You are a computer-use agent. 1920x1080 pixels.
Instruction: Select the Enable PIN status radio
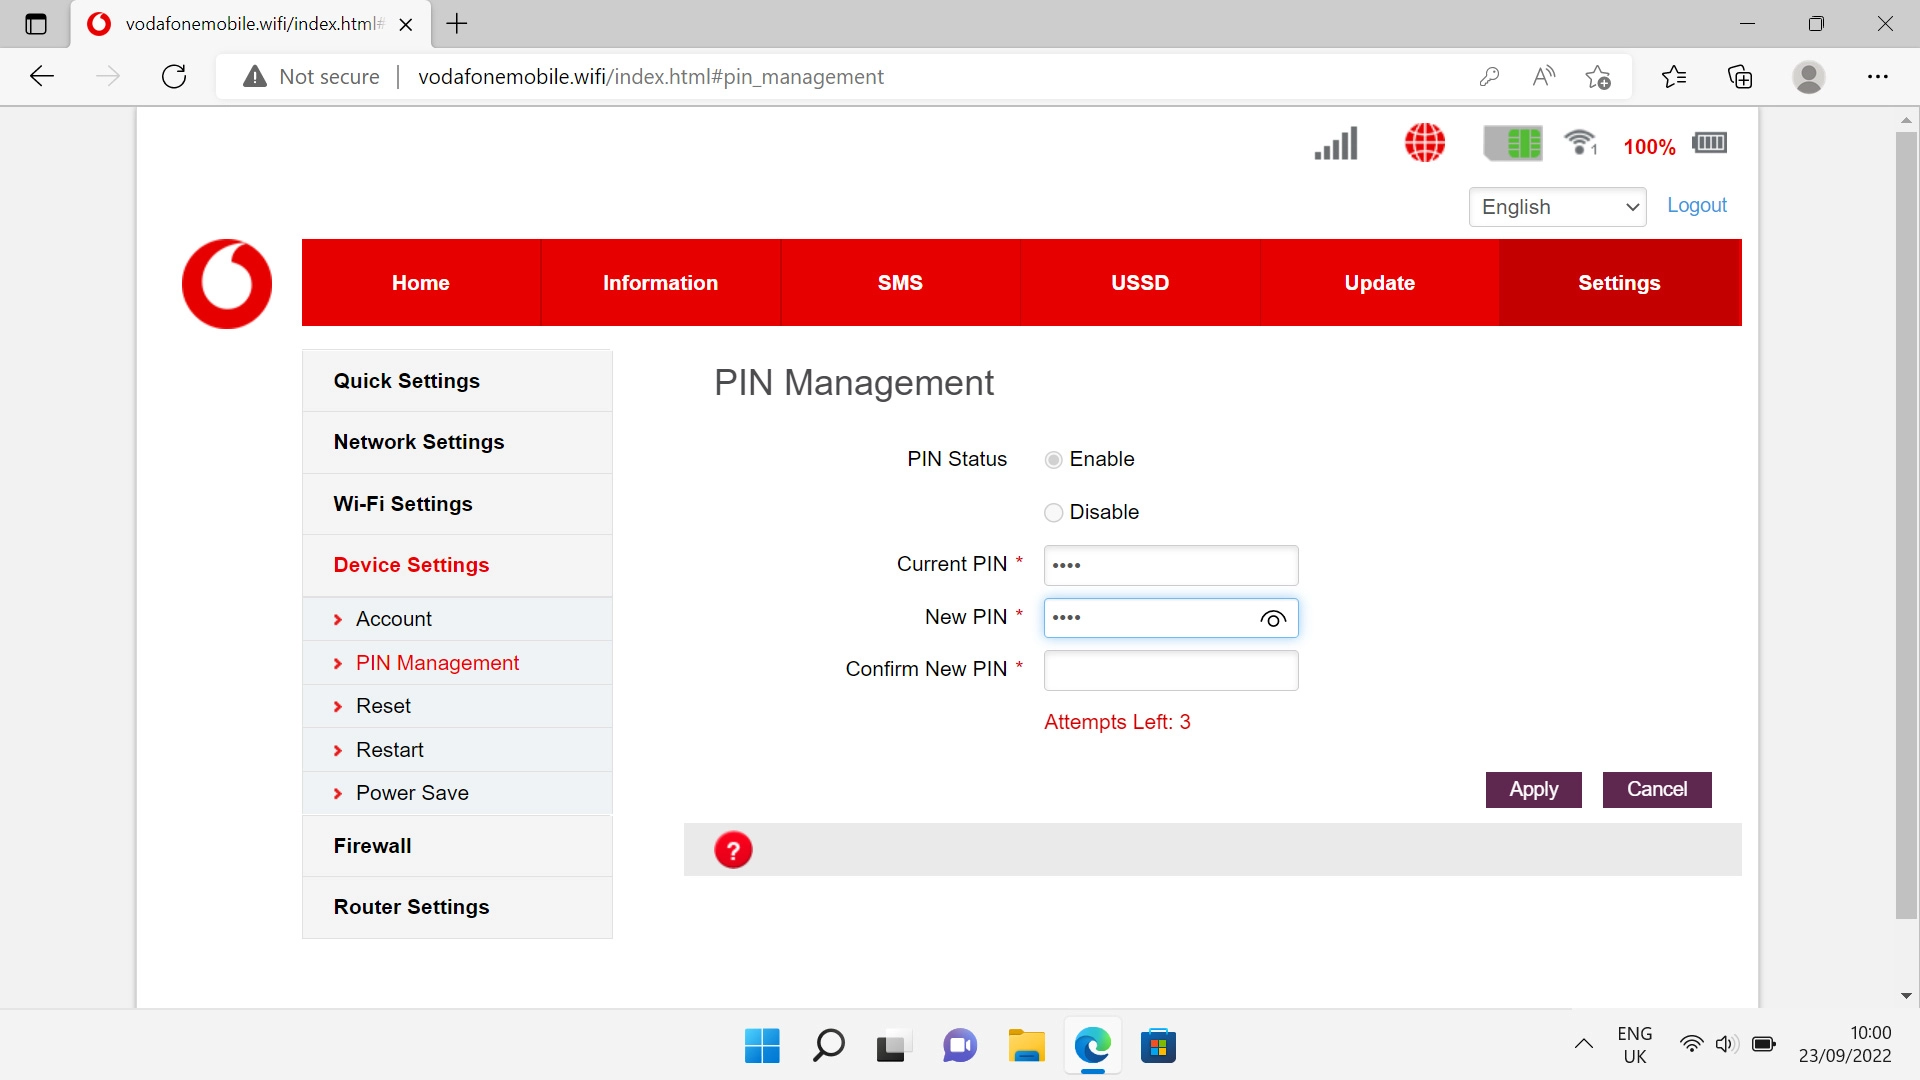point(1053,460)
